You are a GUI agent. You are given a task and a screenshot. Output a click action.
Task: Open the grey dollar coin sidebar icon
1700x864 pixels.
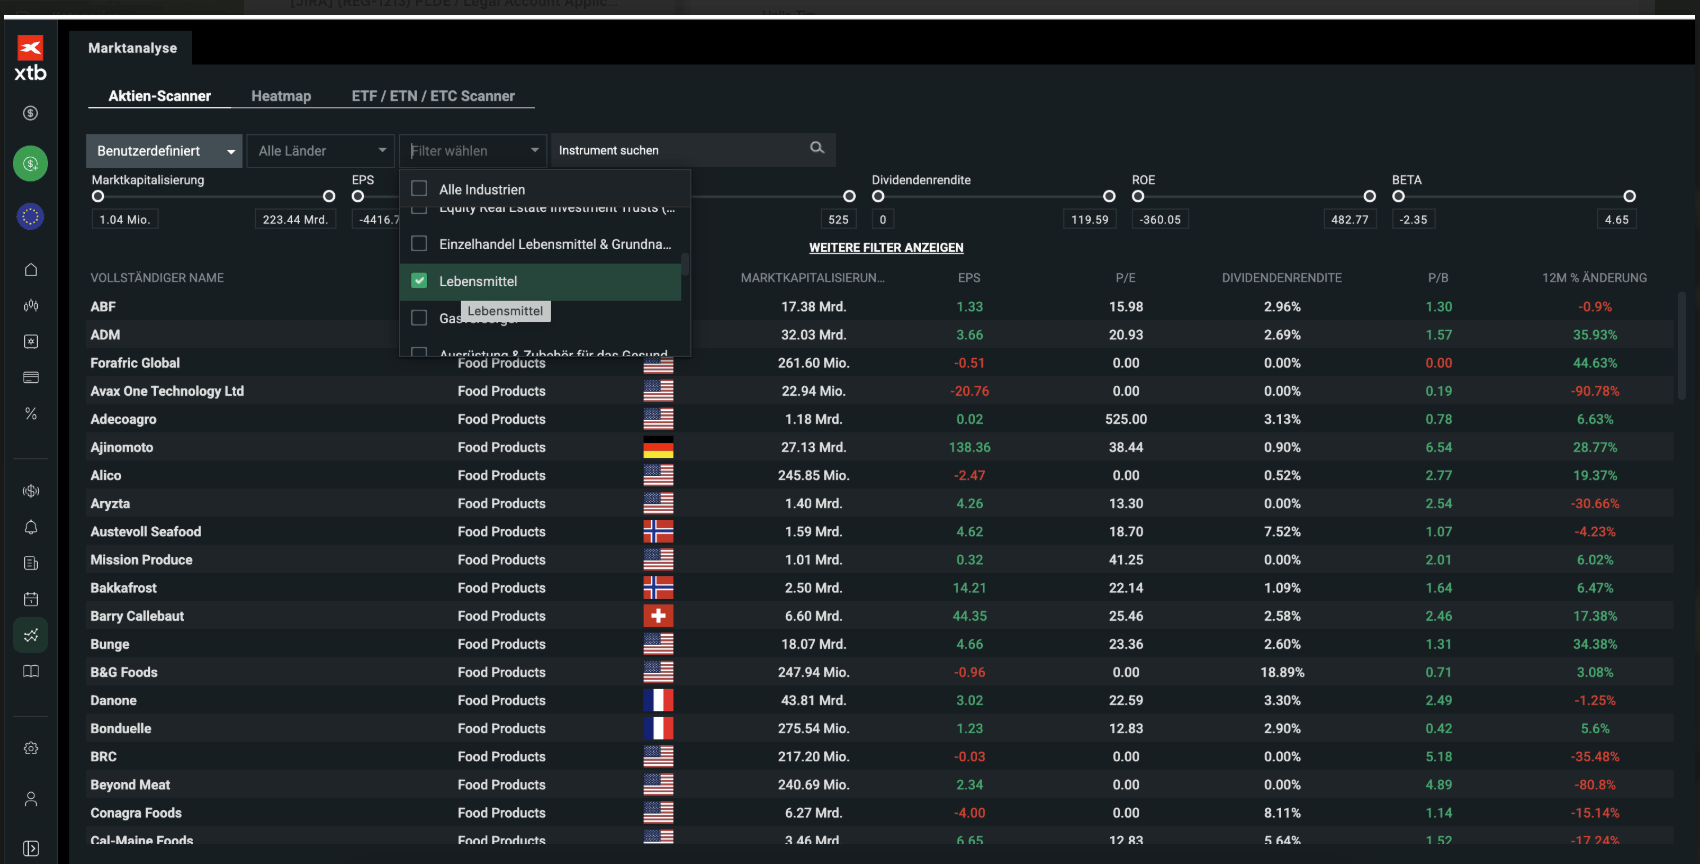tap(30, 113)
